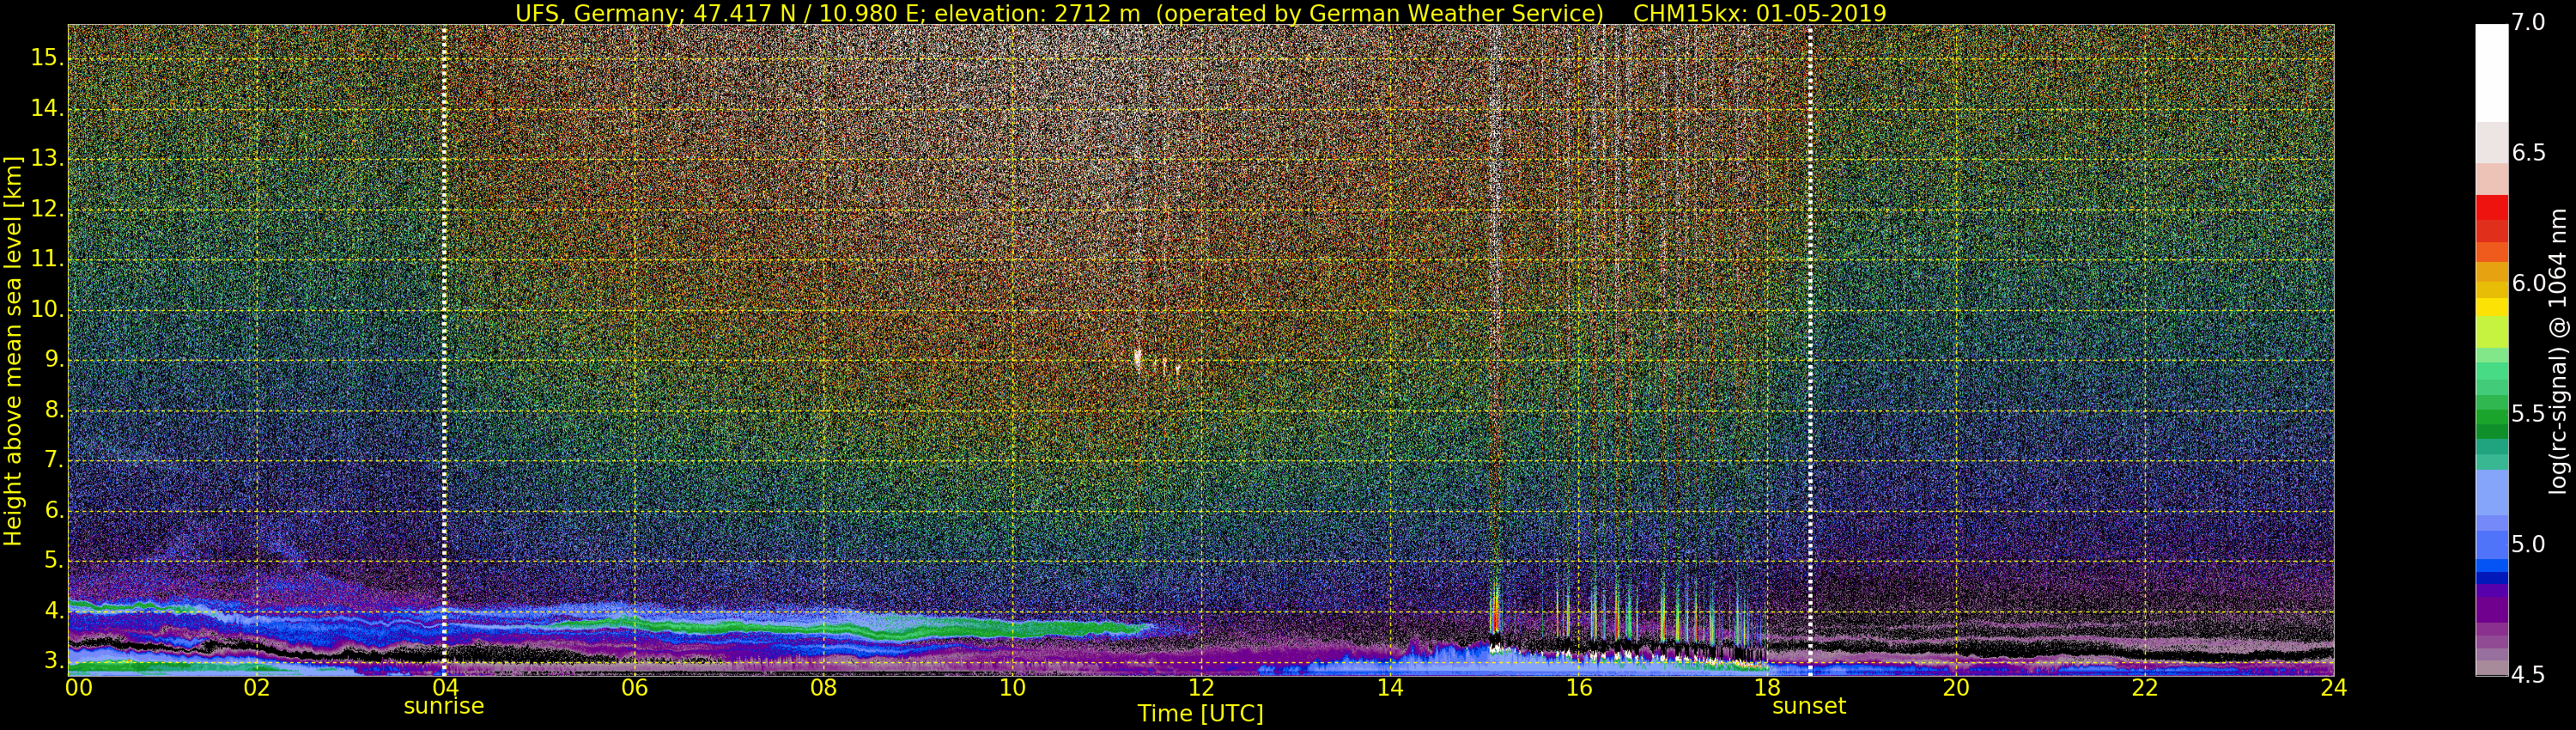Click the 'Time [UTC]' axis label

1200,714
